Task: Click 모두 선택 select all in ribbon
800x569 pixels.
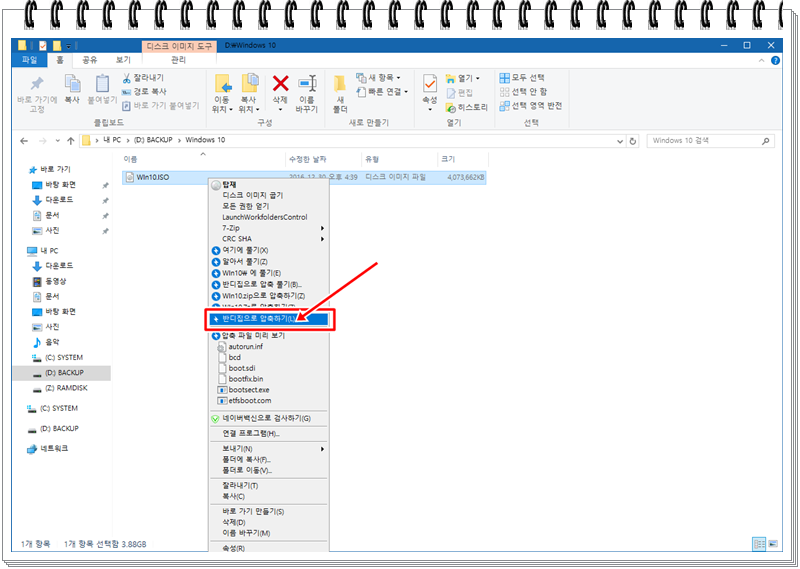Action: tap(522, 78)
